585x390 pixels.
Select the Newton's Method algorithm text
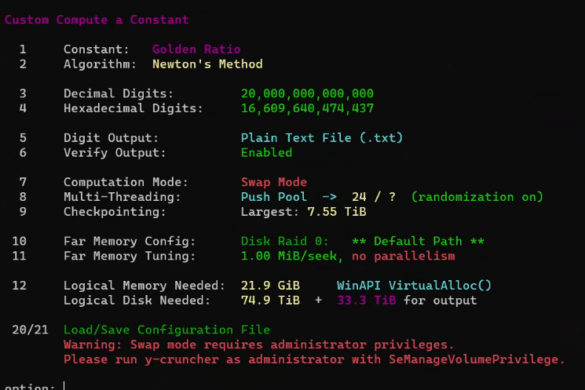[207, 64]
